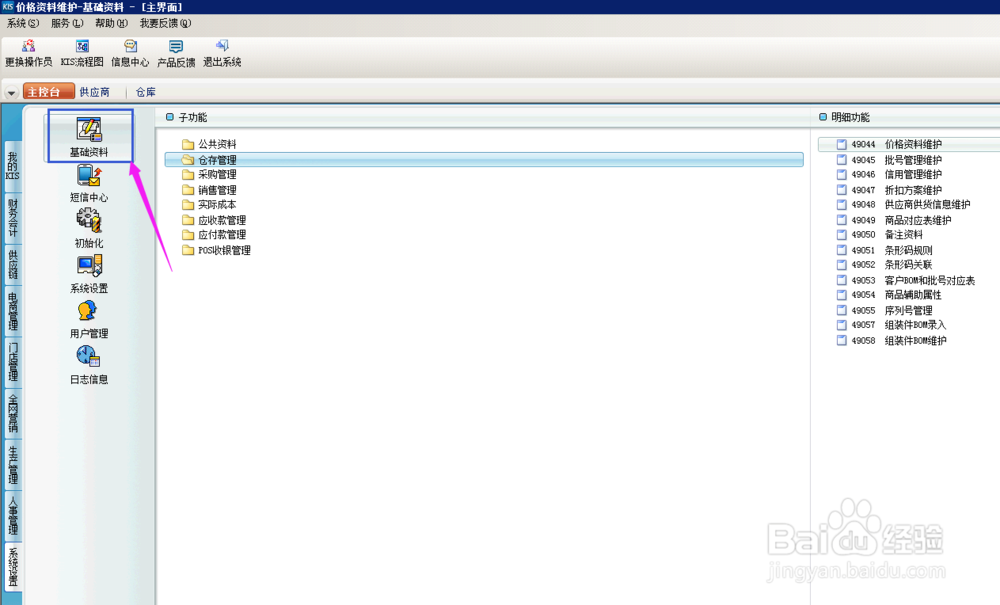Click 退出系统 to exit

coord(222,54)
